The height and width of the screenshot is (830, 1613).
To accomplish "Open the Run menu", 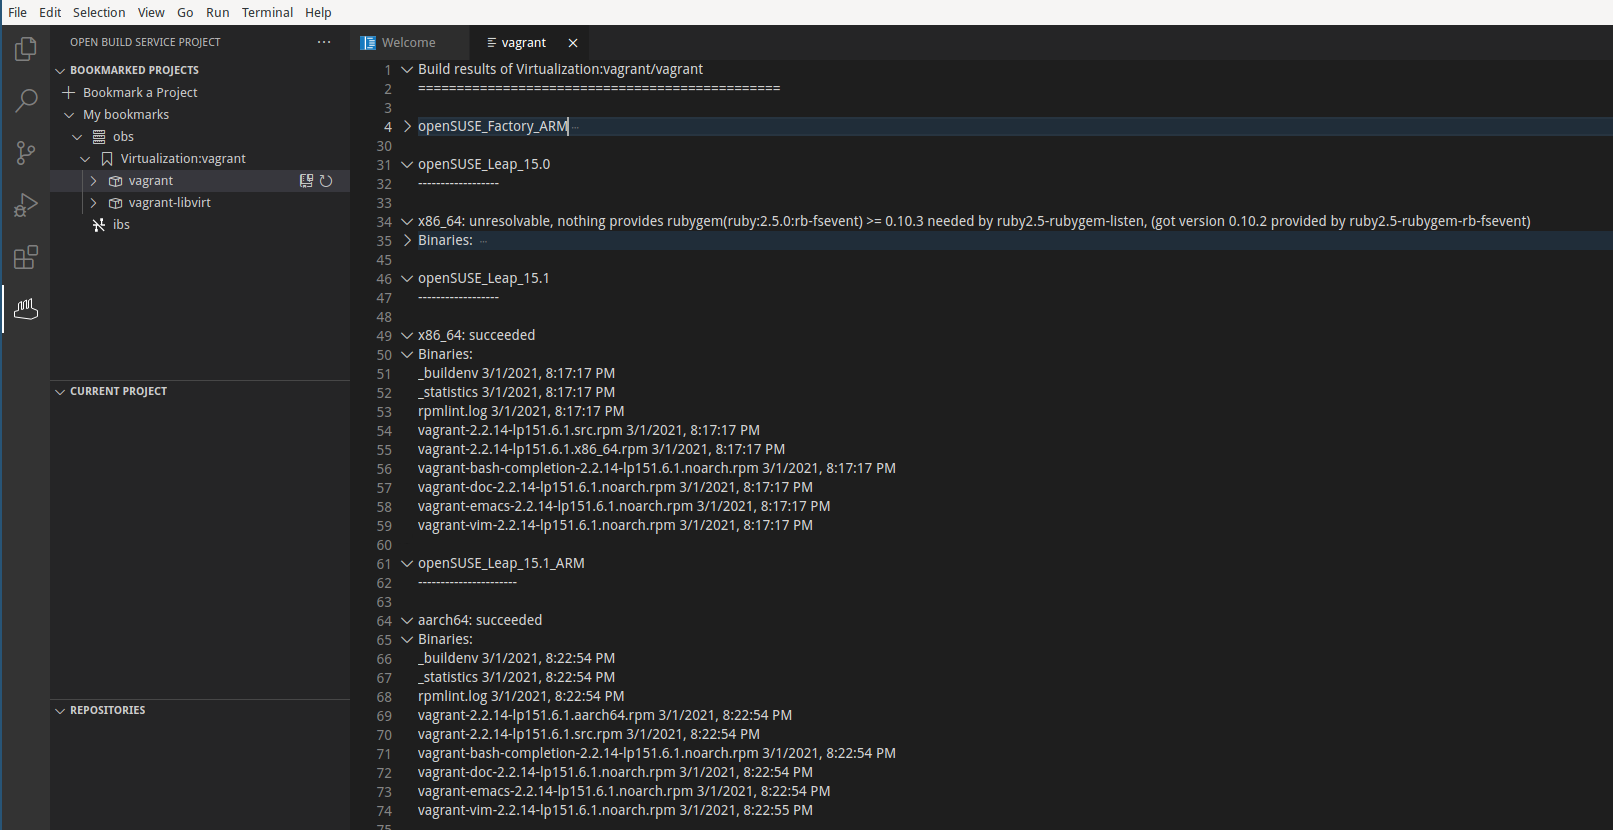I will [217, 12].
